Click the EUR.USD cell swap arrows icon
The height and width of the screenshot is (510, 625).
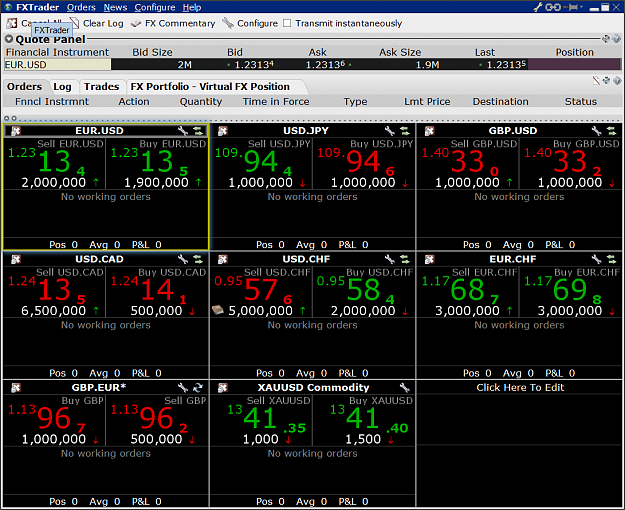click(198, 130)
